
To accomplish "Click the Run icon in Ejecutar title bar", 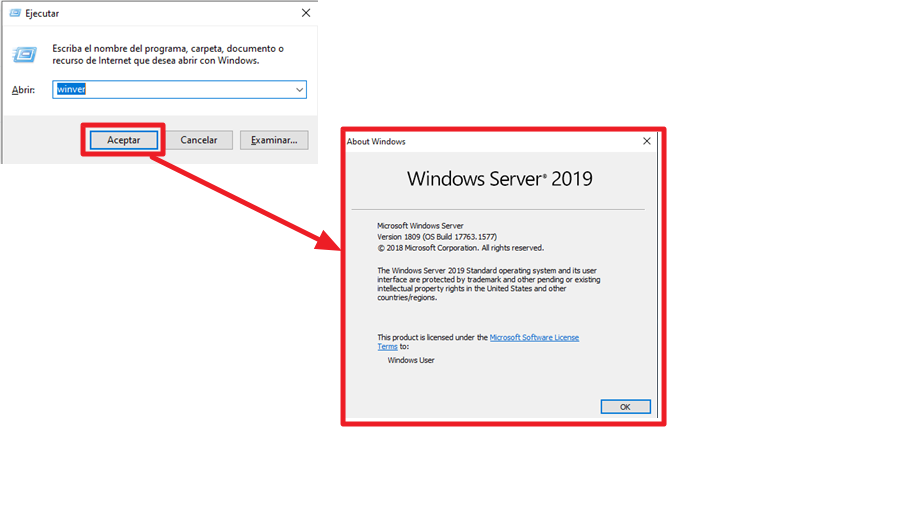I will click(15, 13).
